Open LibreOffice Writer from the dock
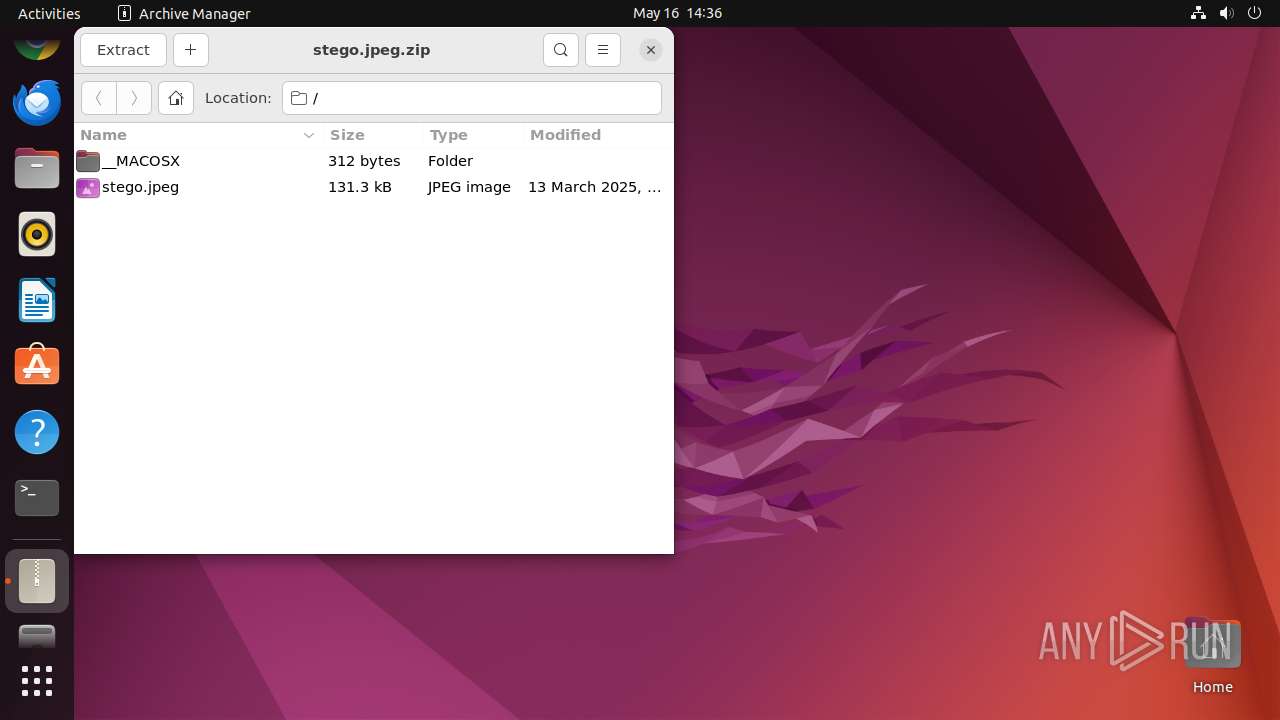This screenshot has width=1280, height=720. point(37,300)
